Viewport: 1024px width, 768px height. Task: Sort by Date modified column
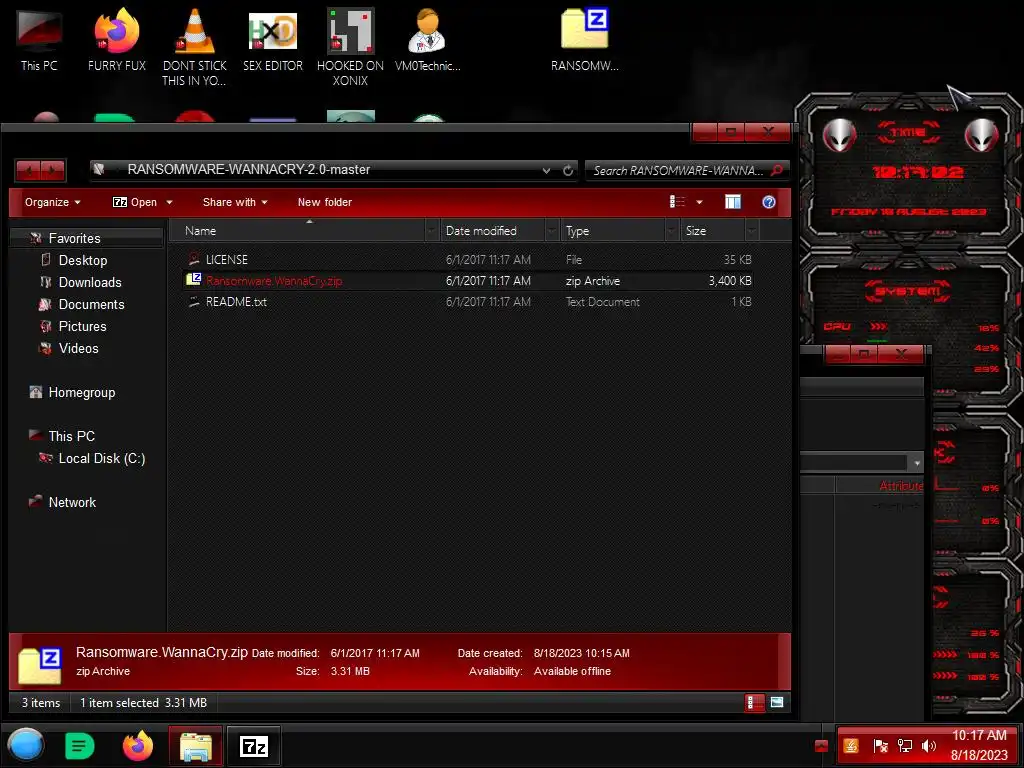481,231
